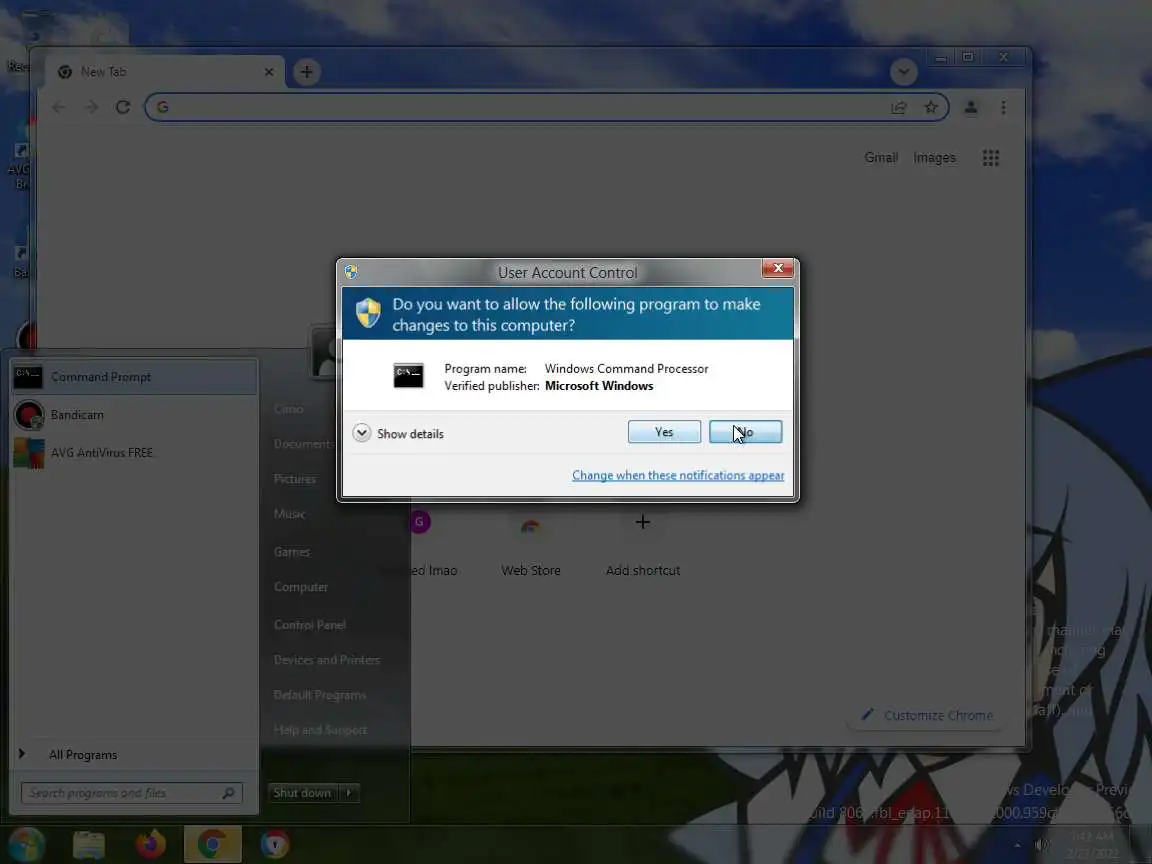Click the highlighted Chrome taskbar button
This screenshot has width=1152, height=864.
click(212, 845)
